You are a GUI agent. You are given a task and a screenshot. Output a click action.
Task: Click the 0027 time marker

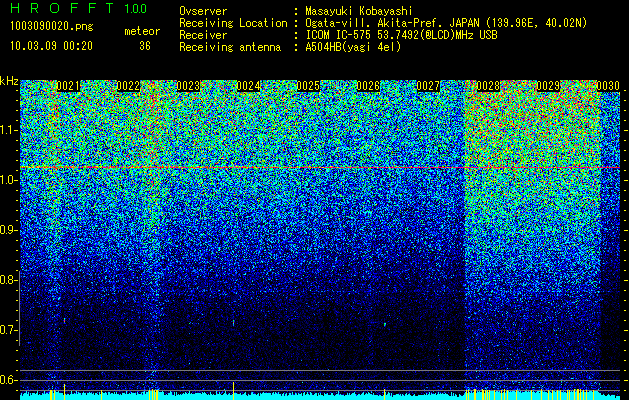pyautogui.click(x=428, y=86)
